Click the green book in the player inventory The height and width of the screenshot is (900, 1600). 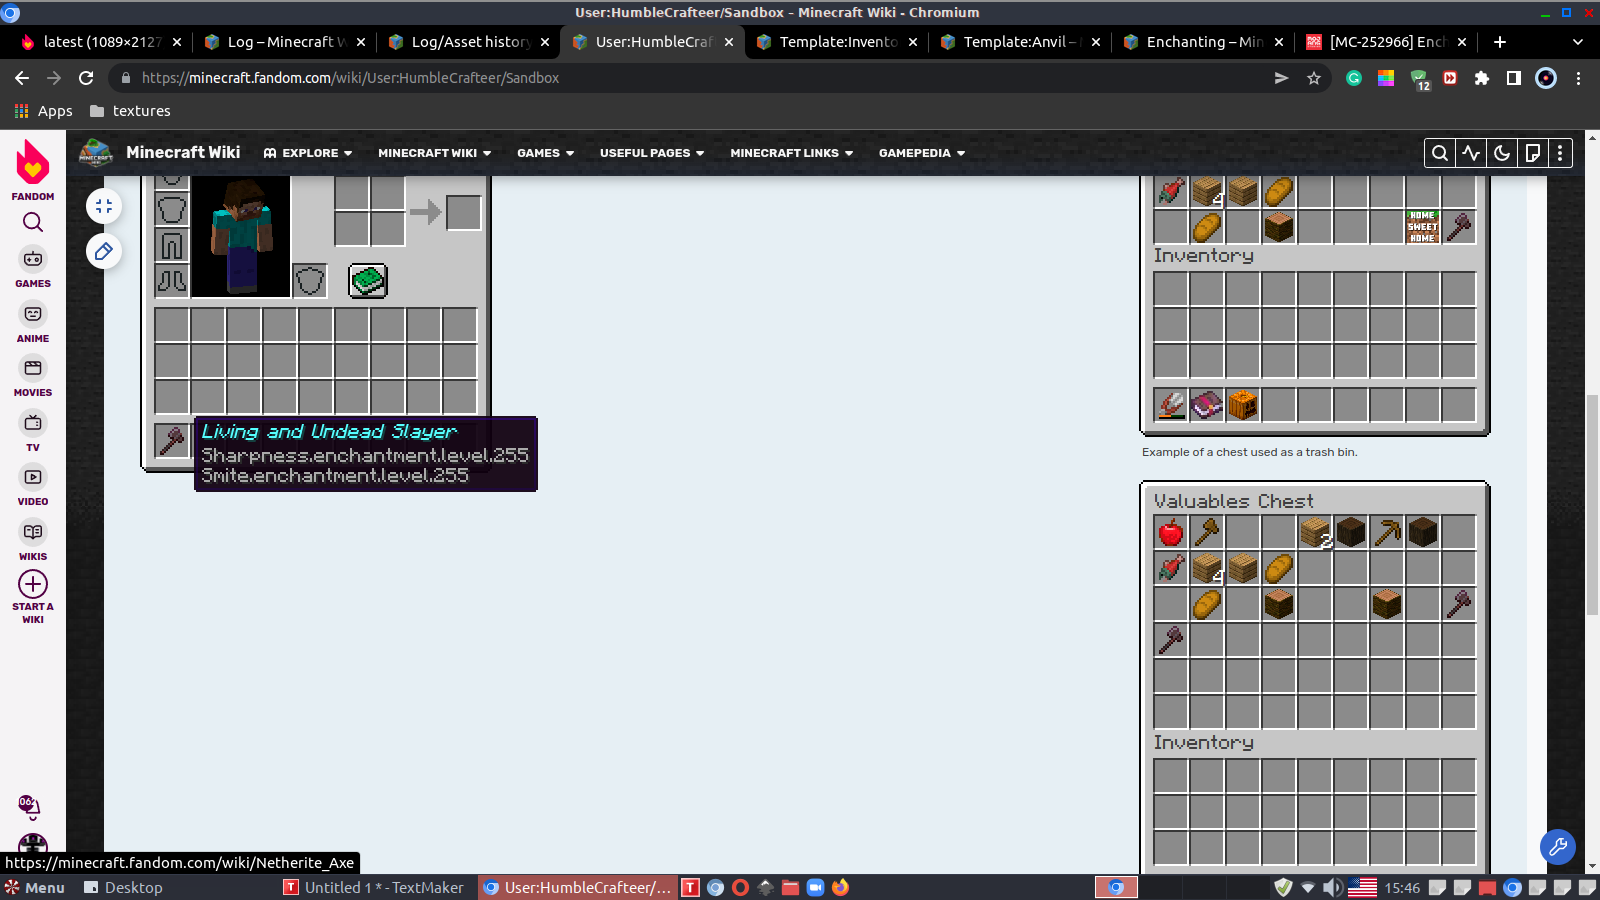(x=368, y=281)
